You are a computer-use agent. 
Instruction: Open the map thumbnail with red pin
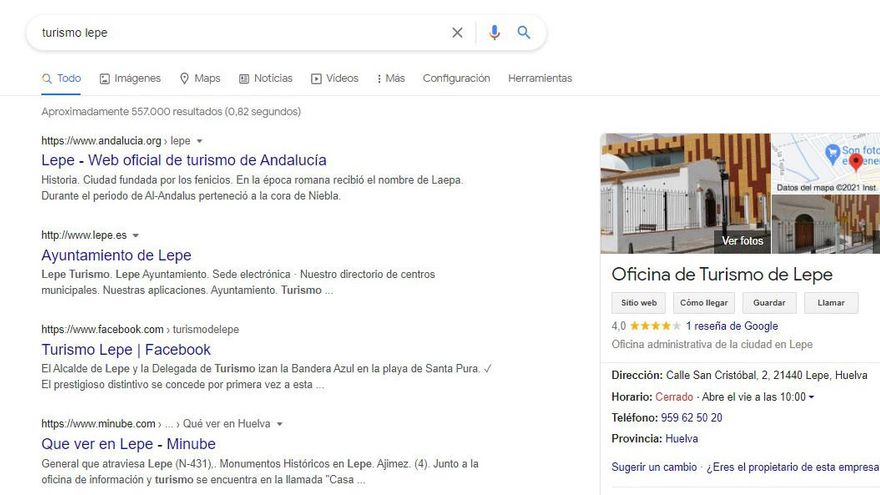point(826,163)
